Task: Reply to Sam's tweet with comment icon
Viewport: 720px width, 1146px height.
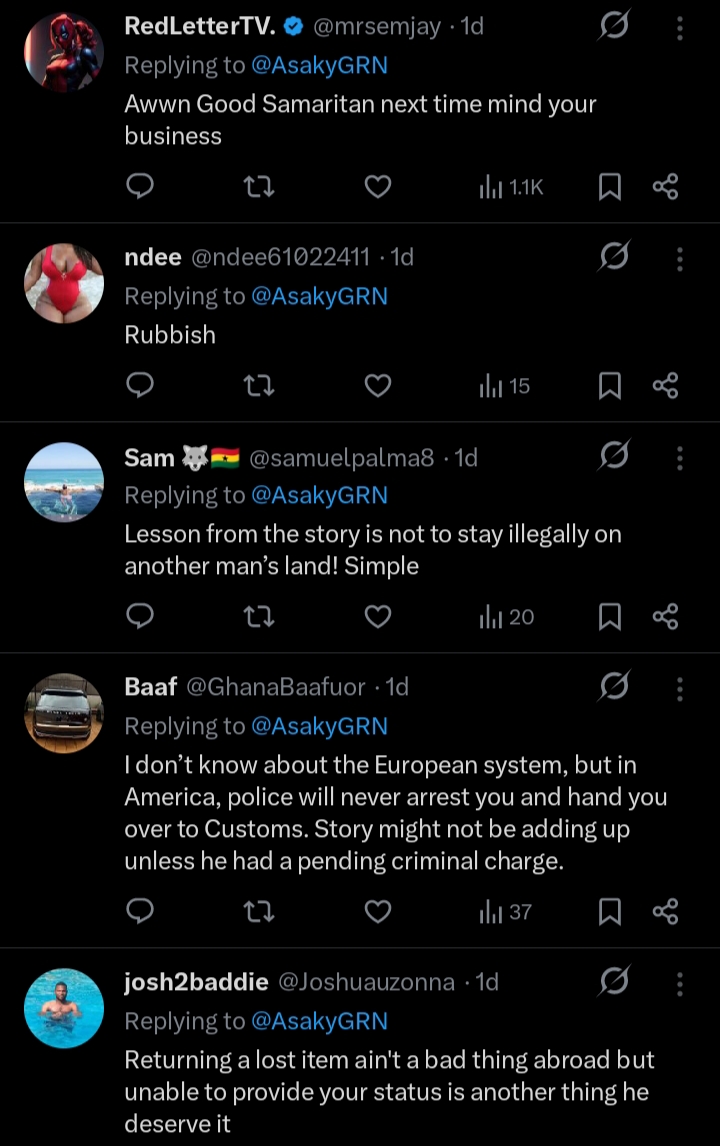Action: [x=141, y=617]
